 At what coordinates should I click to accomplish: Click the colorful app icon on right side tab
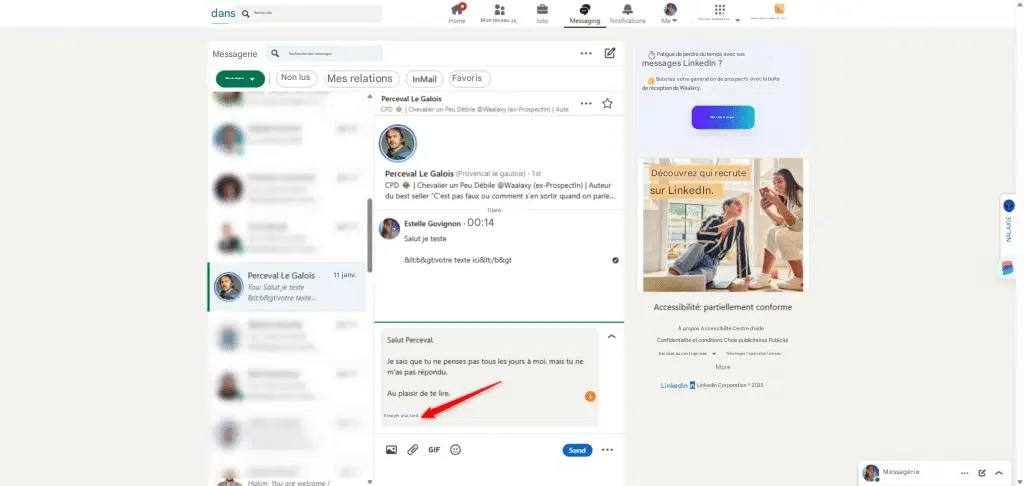(x=1008, y=268)
